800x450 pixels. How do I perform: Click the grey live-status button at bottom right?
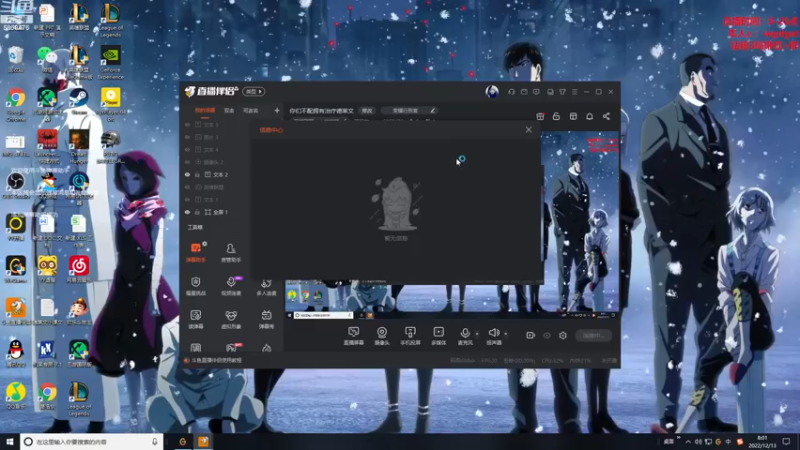coord(593,335)
